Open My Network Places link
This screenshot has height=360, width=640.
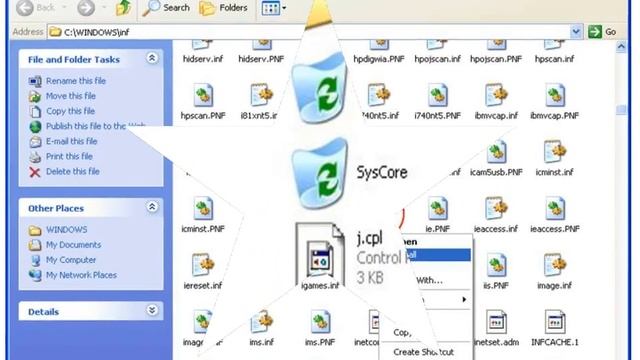click(x=81, y=275)
